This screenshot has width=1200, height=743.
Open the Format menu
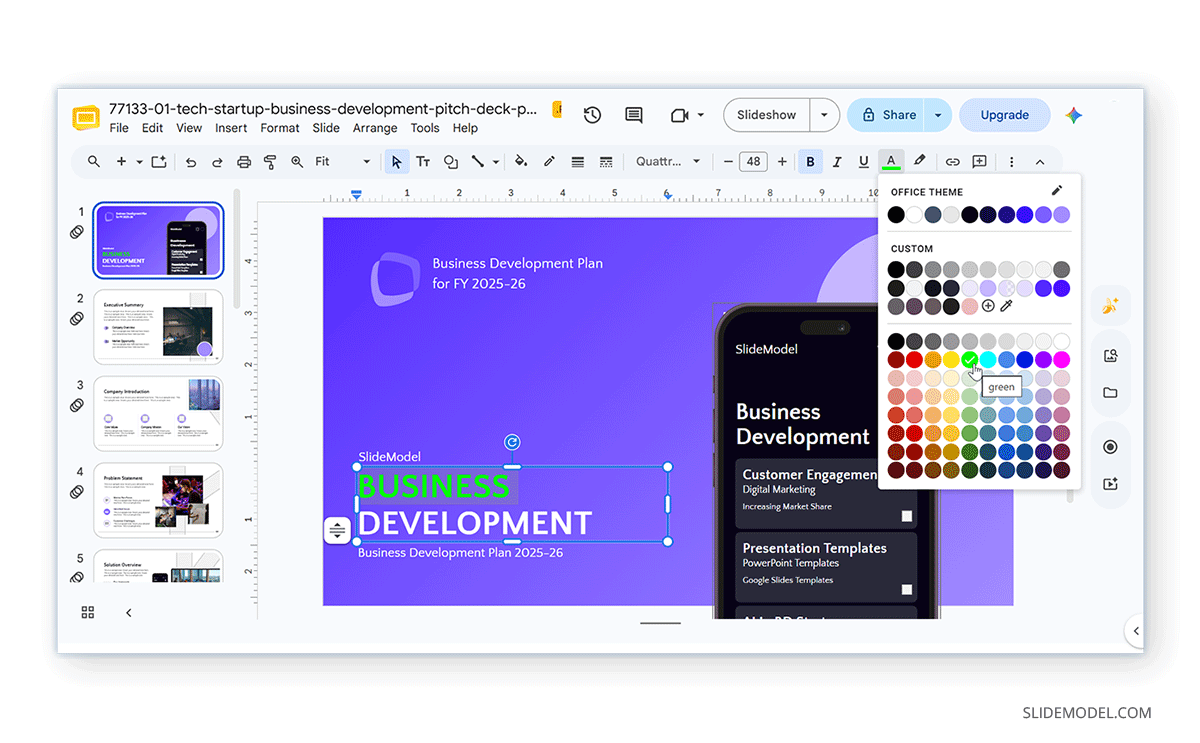tap(280, 128)
